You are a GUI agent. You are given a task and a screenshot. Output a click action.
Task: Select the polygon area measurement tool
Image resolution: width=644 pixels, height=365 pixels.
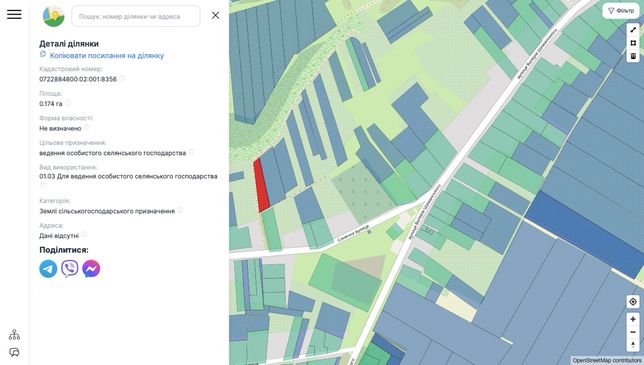(x=633, y=43)
